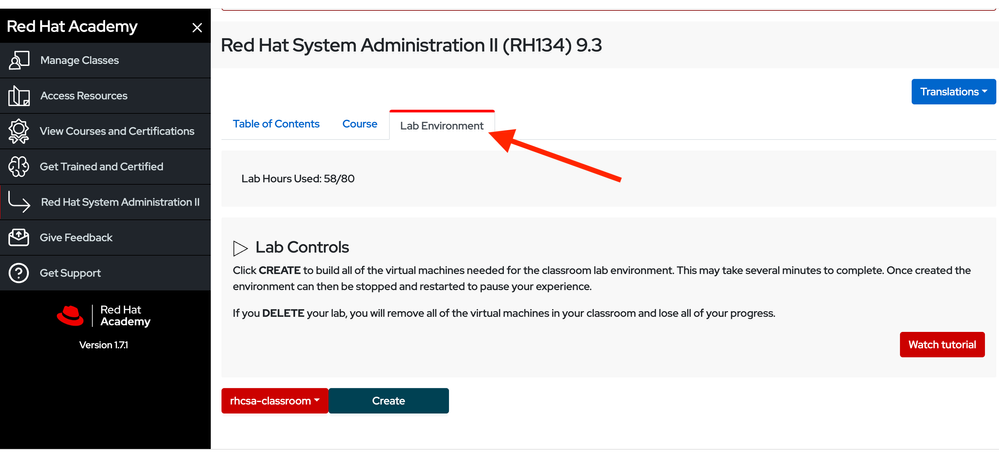Click the View Courses and Certifications badge icon
The image size is (999, 457).
tap(18, 131)
